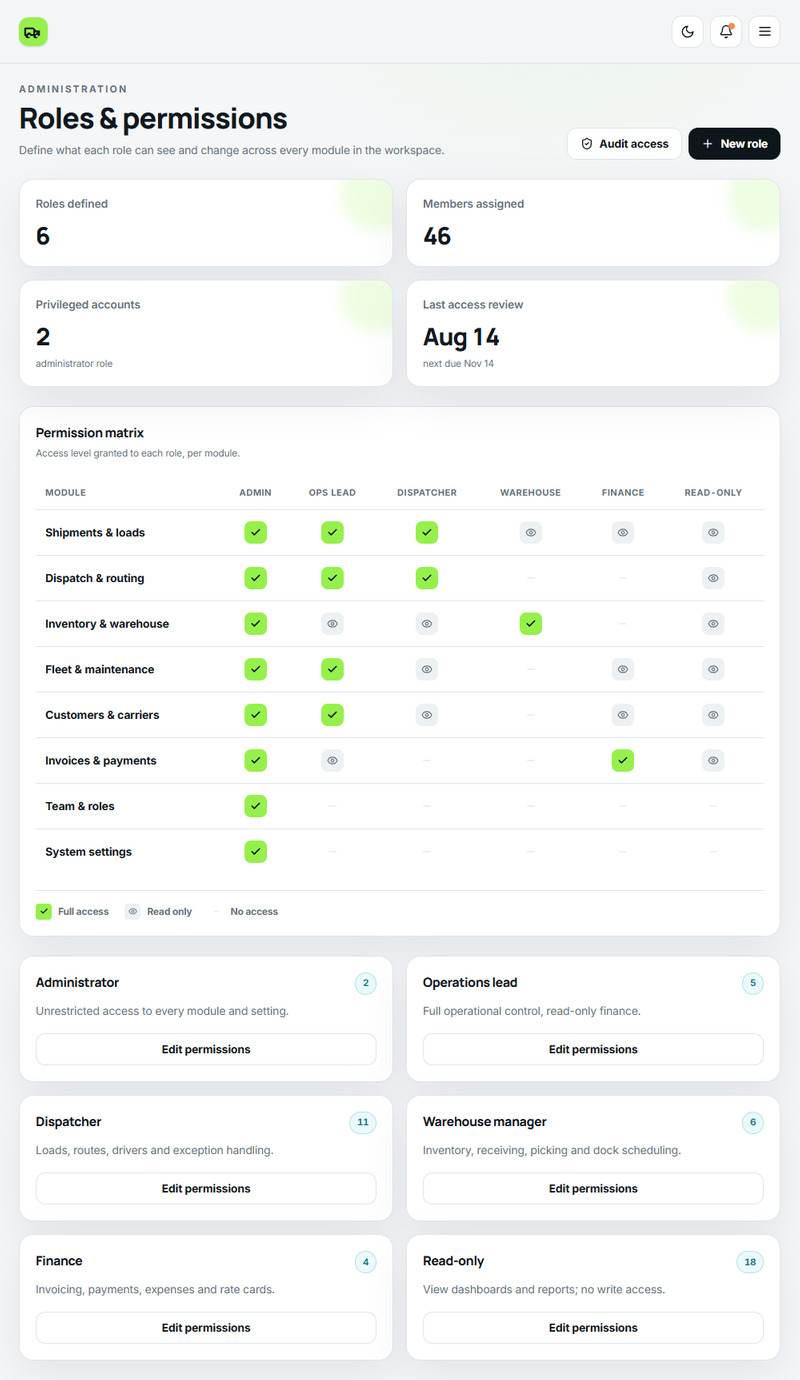Edit permissions for Warehouse manager role
Screen dimensions: 800x1380
[x=593, y=1189]
